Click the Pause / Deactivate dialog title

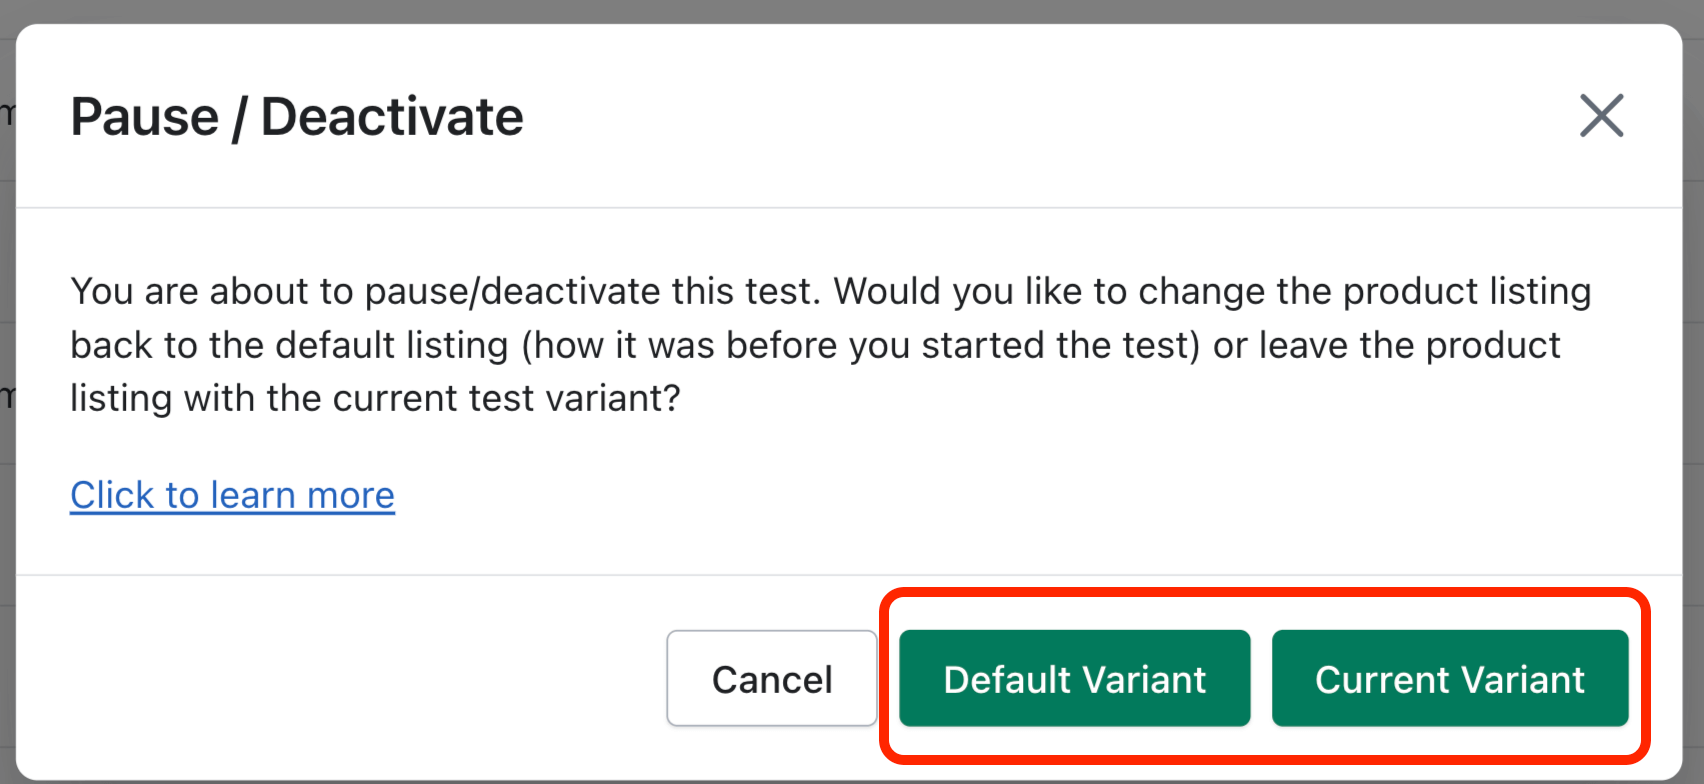pos(297,117)
